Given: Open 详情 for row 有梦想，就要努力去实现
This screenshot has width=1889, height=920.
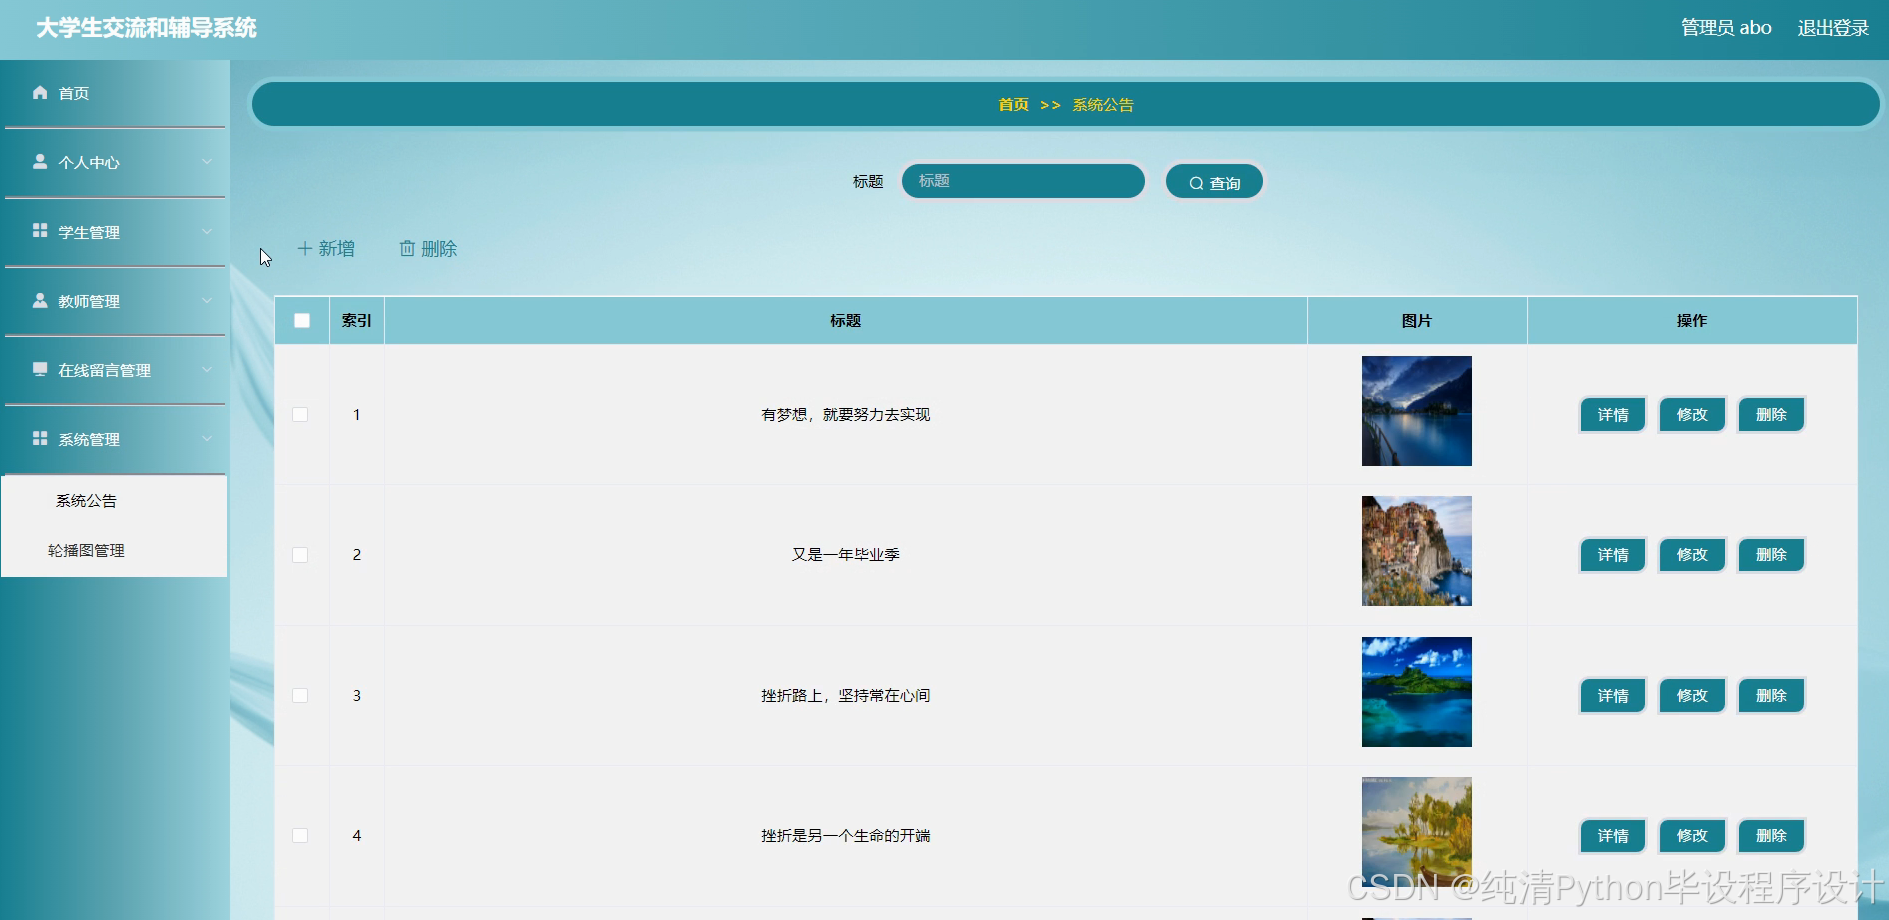Looking at the screenshot, I should tap(1613, 415).
